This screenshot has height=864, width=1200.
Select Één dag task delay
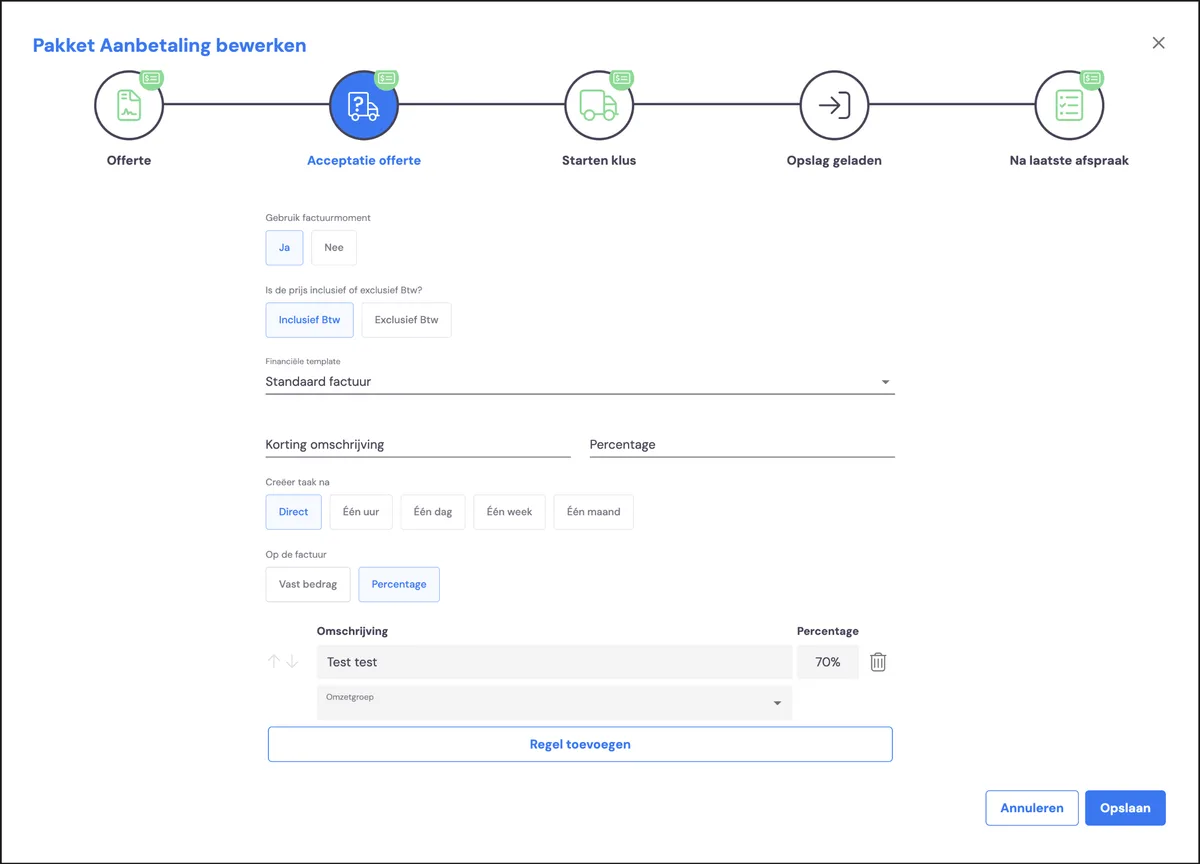pyautogui.click(x=433, y=511)
